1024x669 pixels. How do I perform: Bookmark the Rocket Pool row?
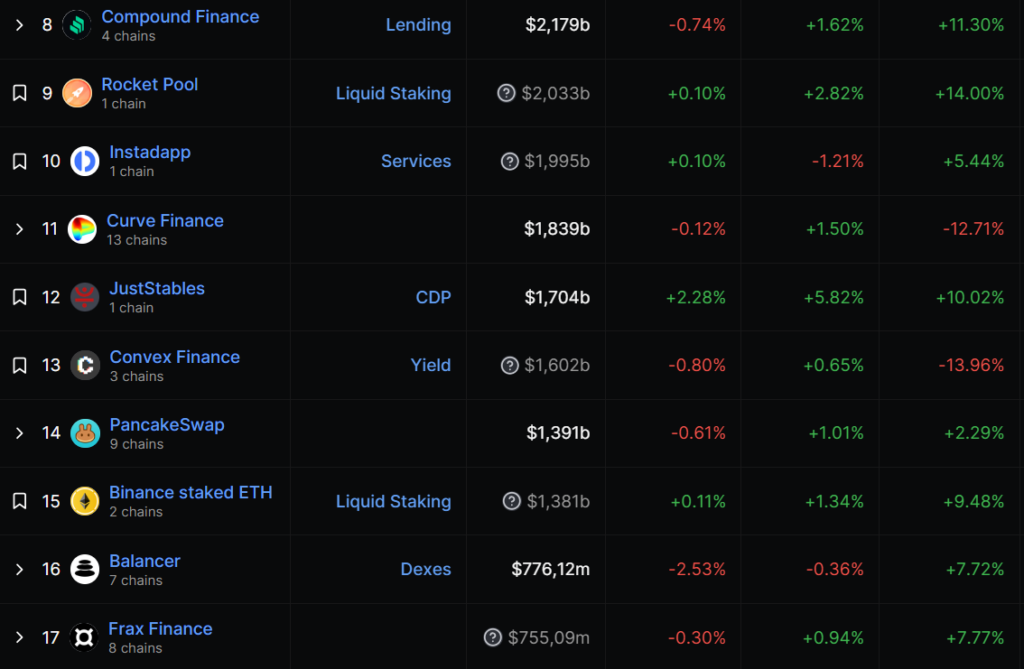[x=19, y=93]
